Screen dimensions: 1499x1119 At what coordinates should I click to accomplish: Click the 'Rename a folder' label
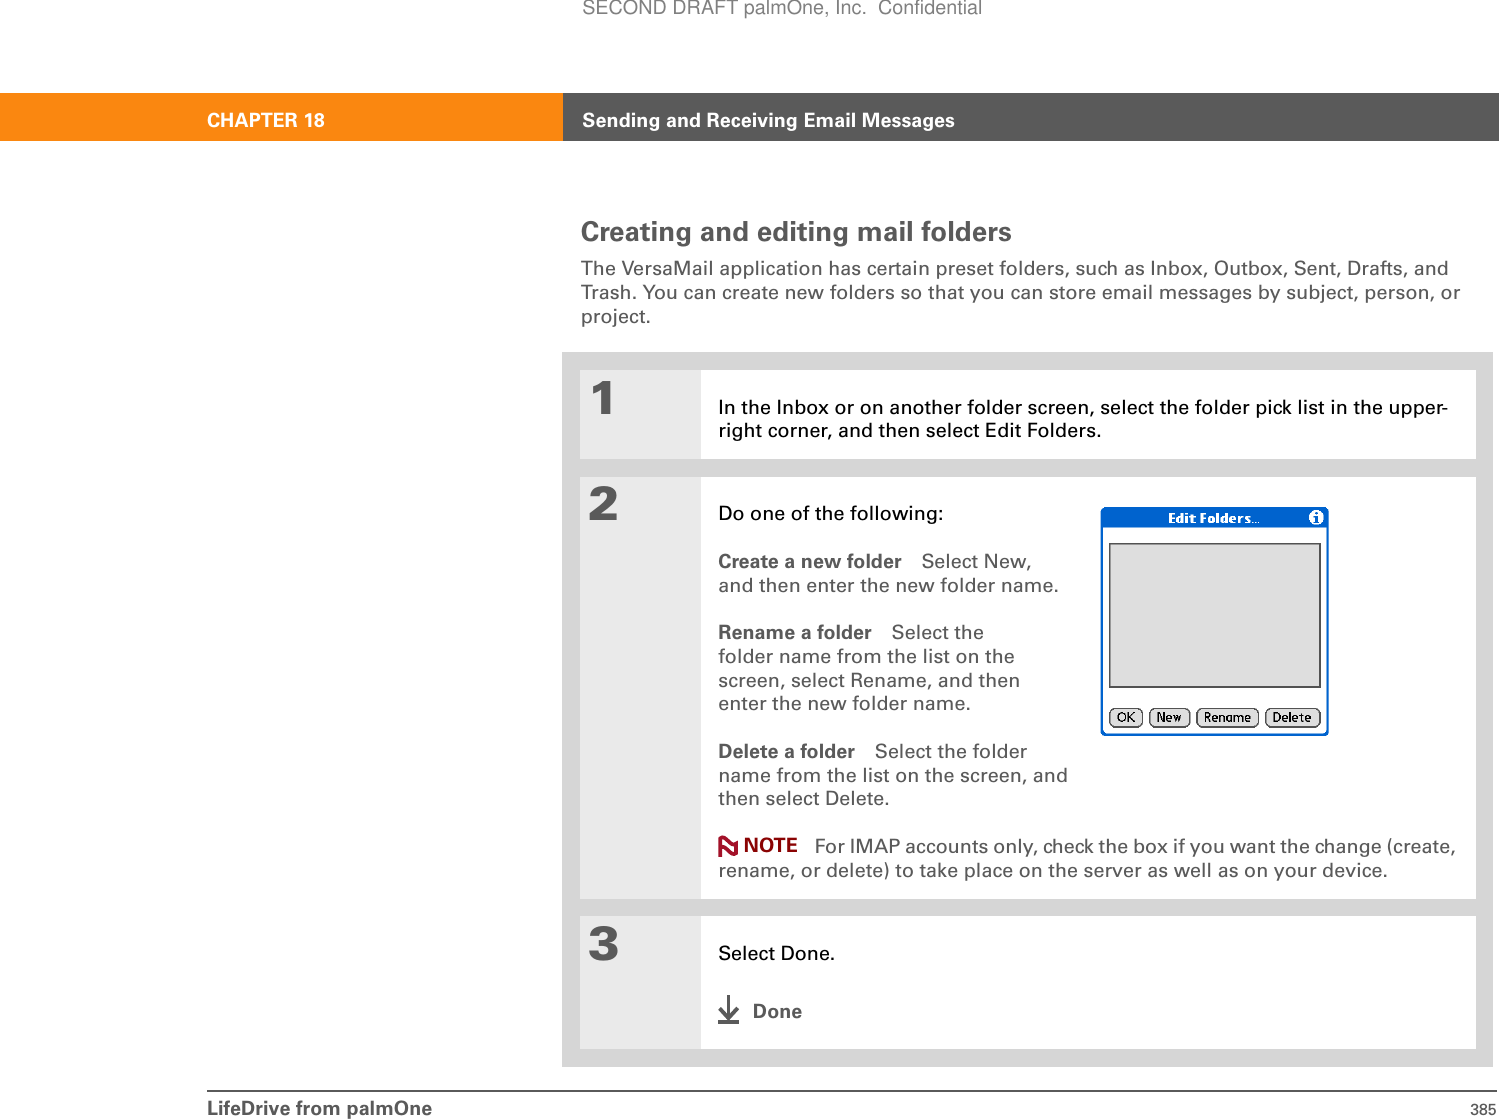pyautogui.click(x=795, y=633)
